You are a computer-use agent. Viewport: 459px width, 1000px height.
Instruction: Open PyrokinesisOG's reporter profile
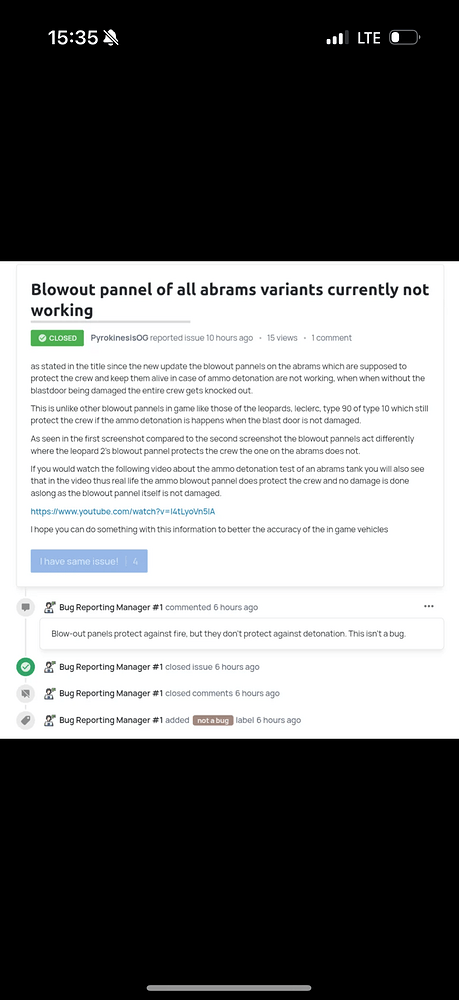click(x=119, y=338)
